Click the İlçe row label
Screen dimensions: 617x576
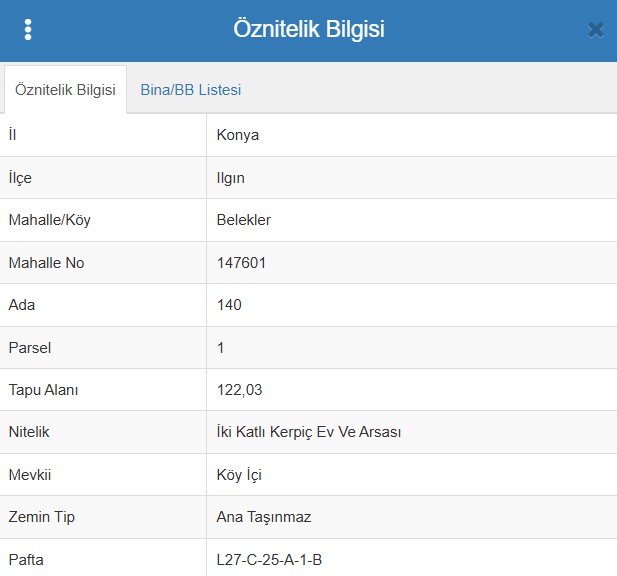tap(20, 178)
